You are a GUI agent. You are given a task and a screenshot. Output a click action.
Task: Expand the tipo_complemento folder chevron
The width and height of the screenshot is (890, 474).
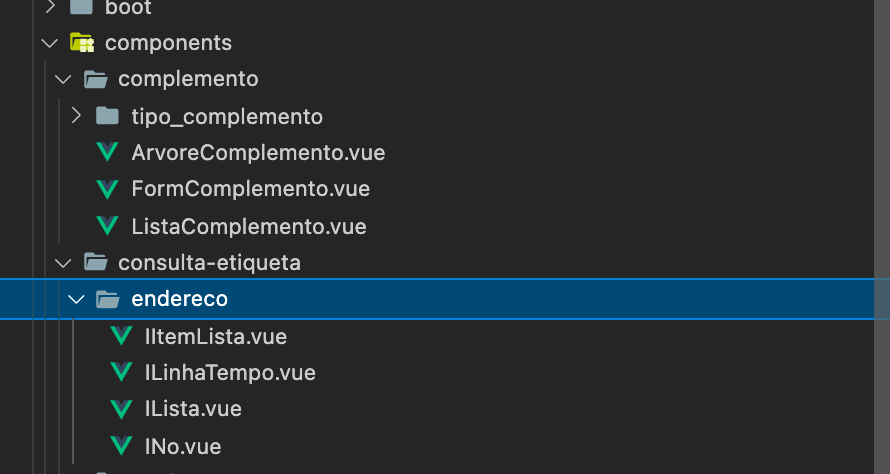76,117
